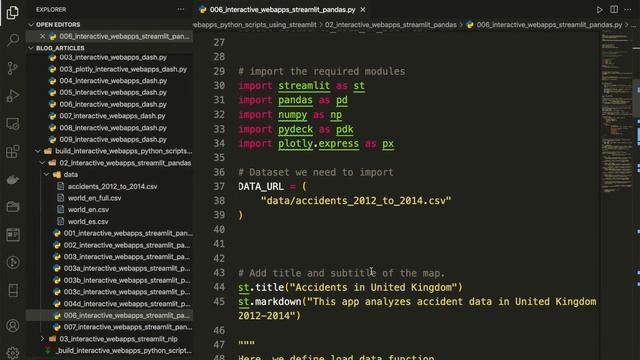The width and height of the screenshot is (640, 360).
Task: Click breadcrumb 006_interactive_webapps_streamlit_pandas.py
Action: point(549,25)
